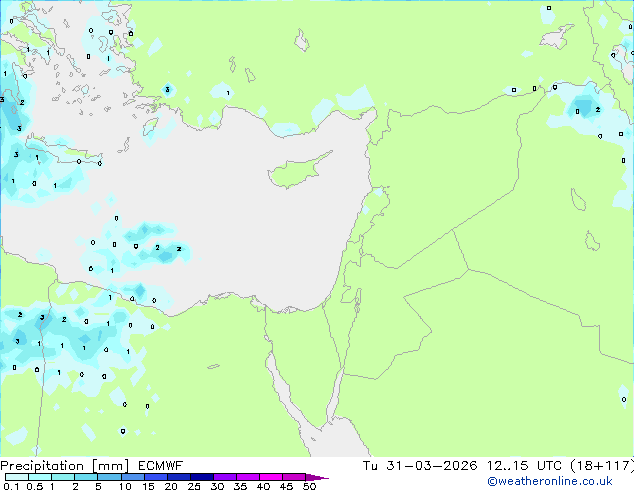Click the island of Cyprus on map
Screen dimensions: 634x490
(297, 172)
